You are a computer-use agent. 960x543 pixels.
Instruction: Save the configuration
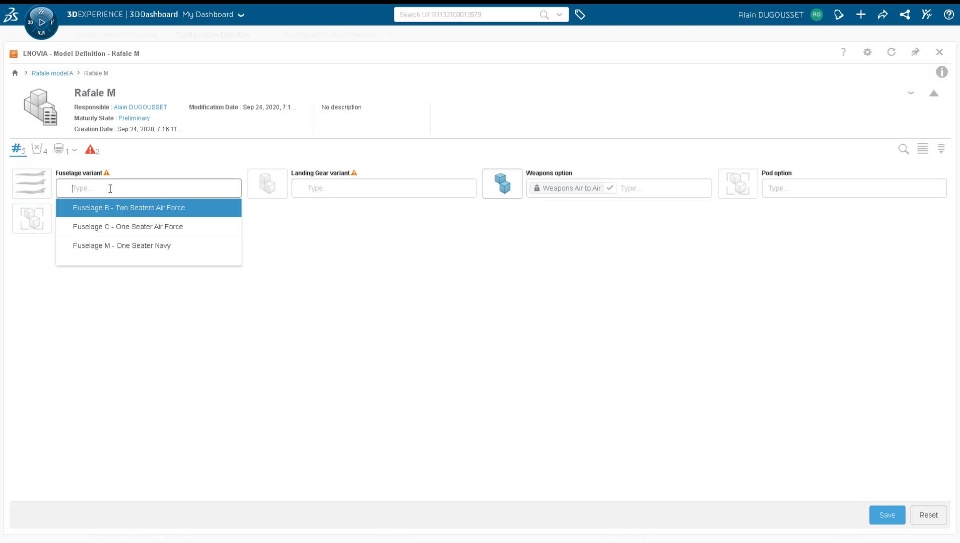(x=887, y=515)
